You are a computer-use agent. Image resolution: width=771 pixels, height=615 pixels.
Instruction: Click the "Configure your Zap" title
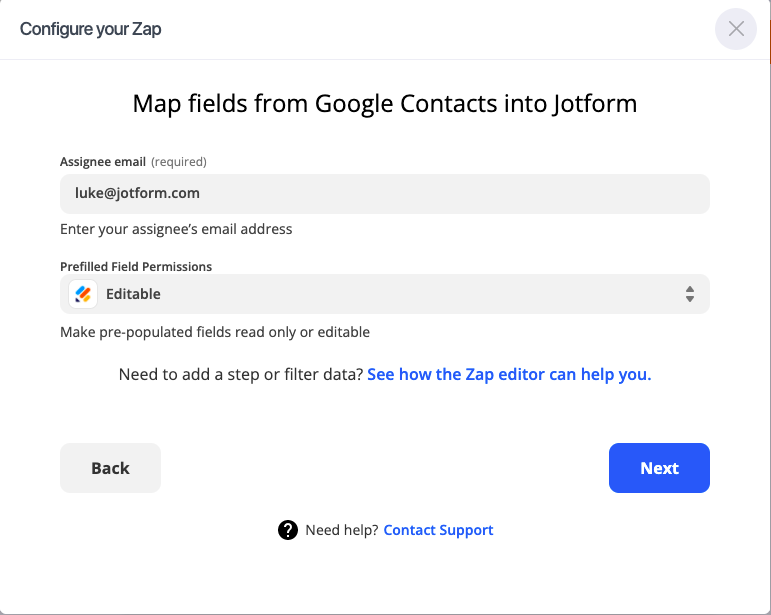pyautogui.click(x=90, y=29)
